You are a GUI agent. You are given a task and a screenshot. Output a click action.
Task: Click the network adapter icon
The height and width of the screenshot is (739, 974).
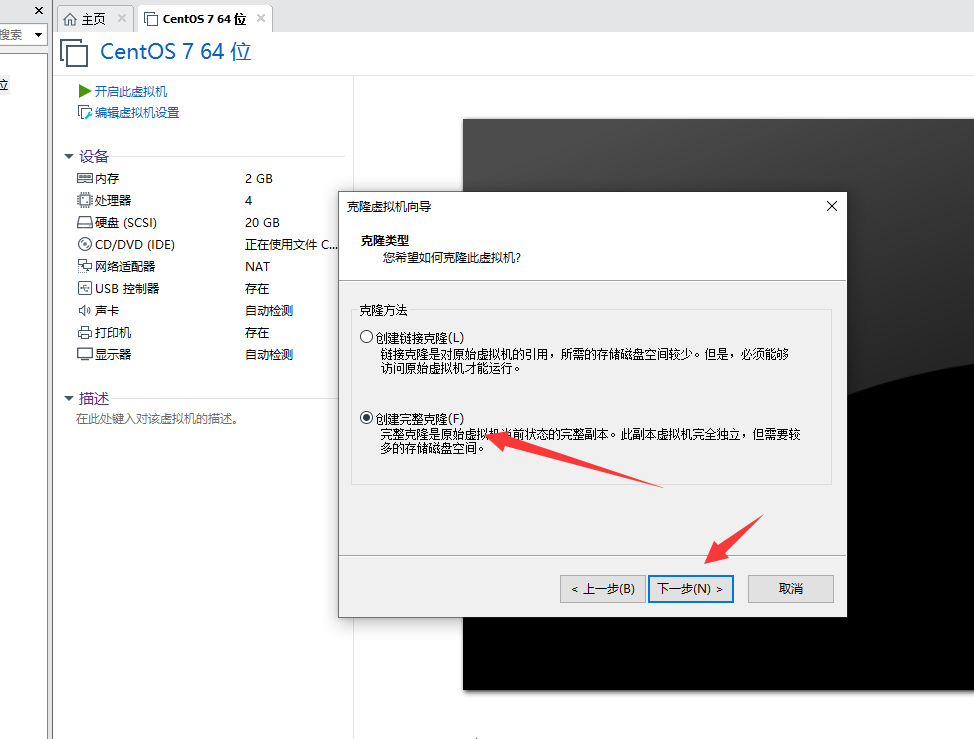click(84, 266)
